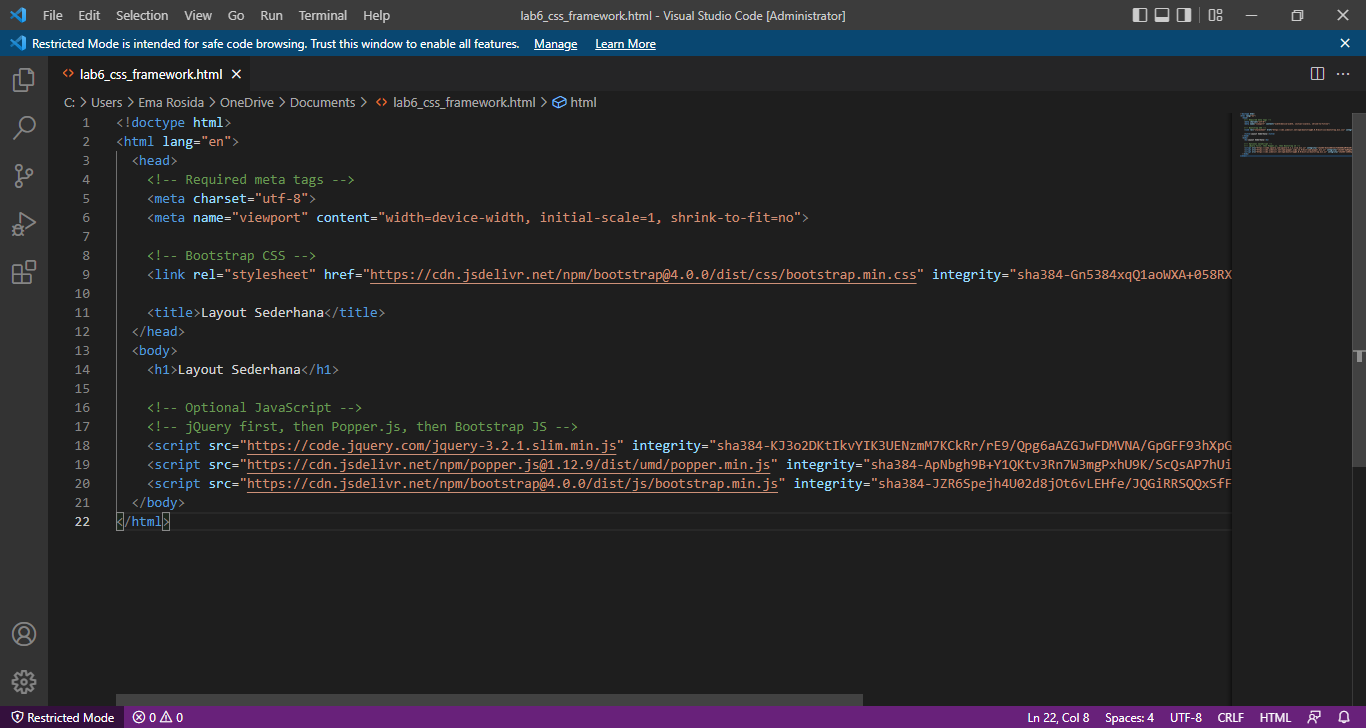Click the title text Layout Sederhana on line 11
Viewport: 1366px width, 728px height.
[263, 312]
